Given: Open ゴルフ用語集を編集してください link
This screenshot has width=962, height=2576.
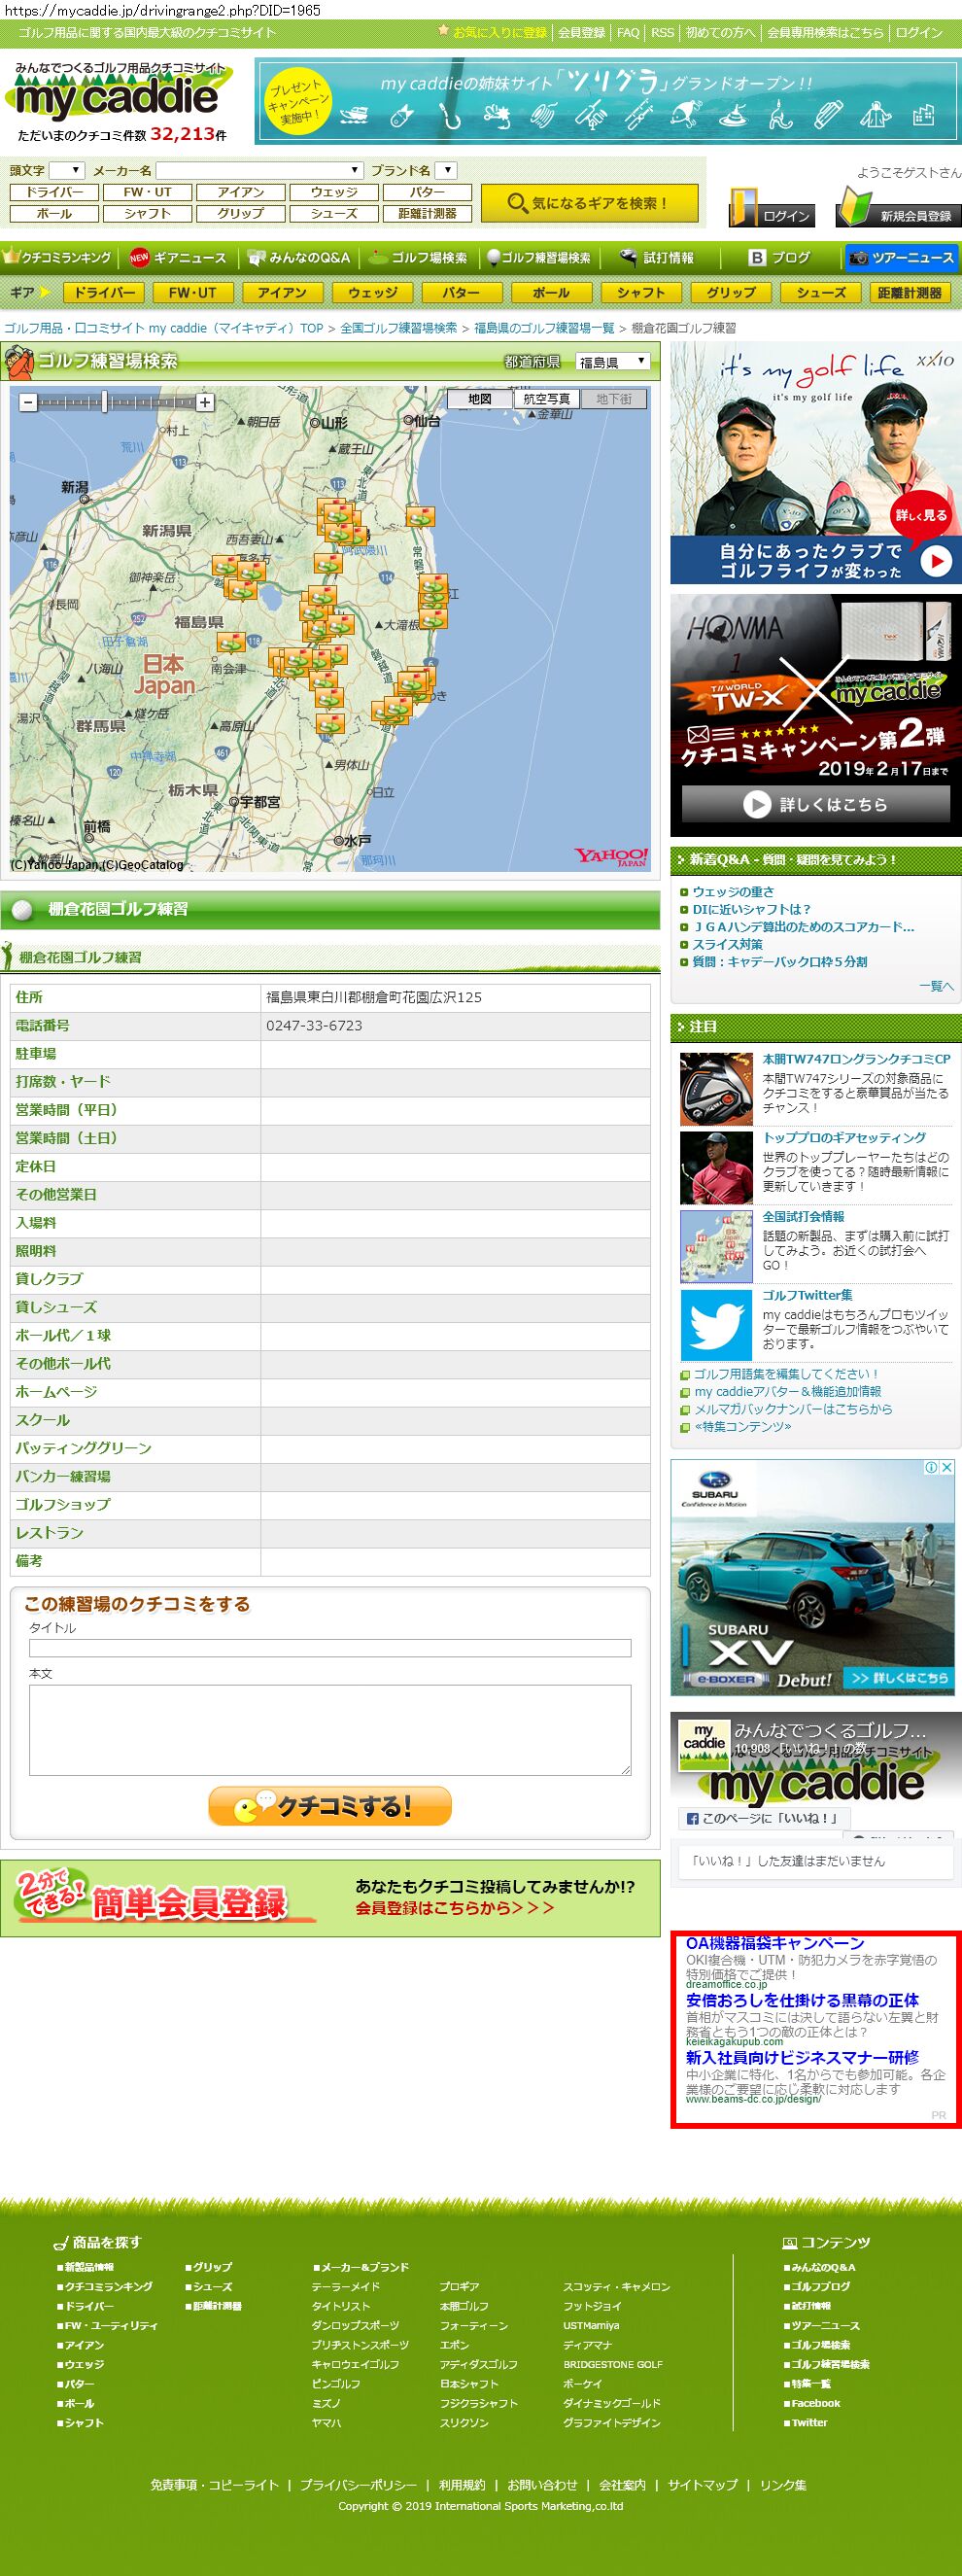Looking at the screenshot, I should 785,1374.
